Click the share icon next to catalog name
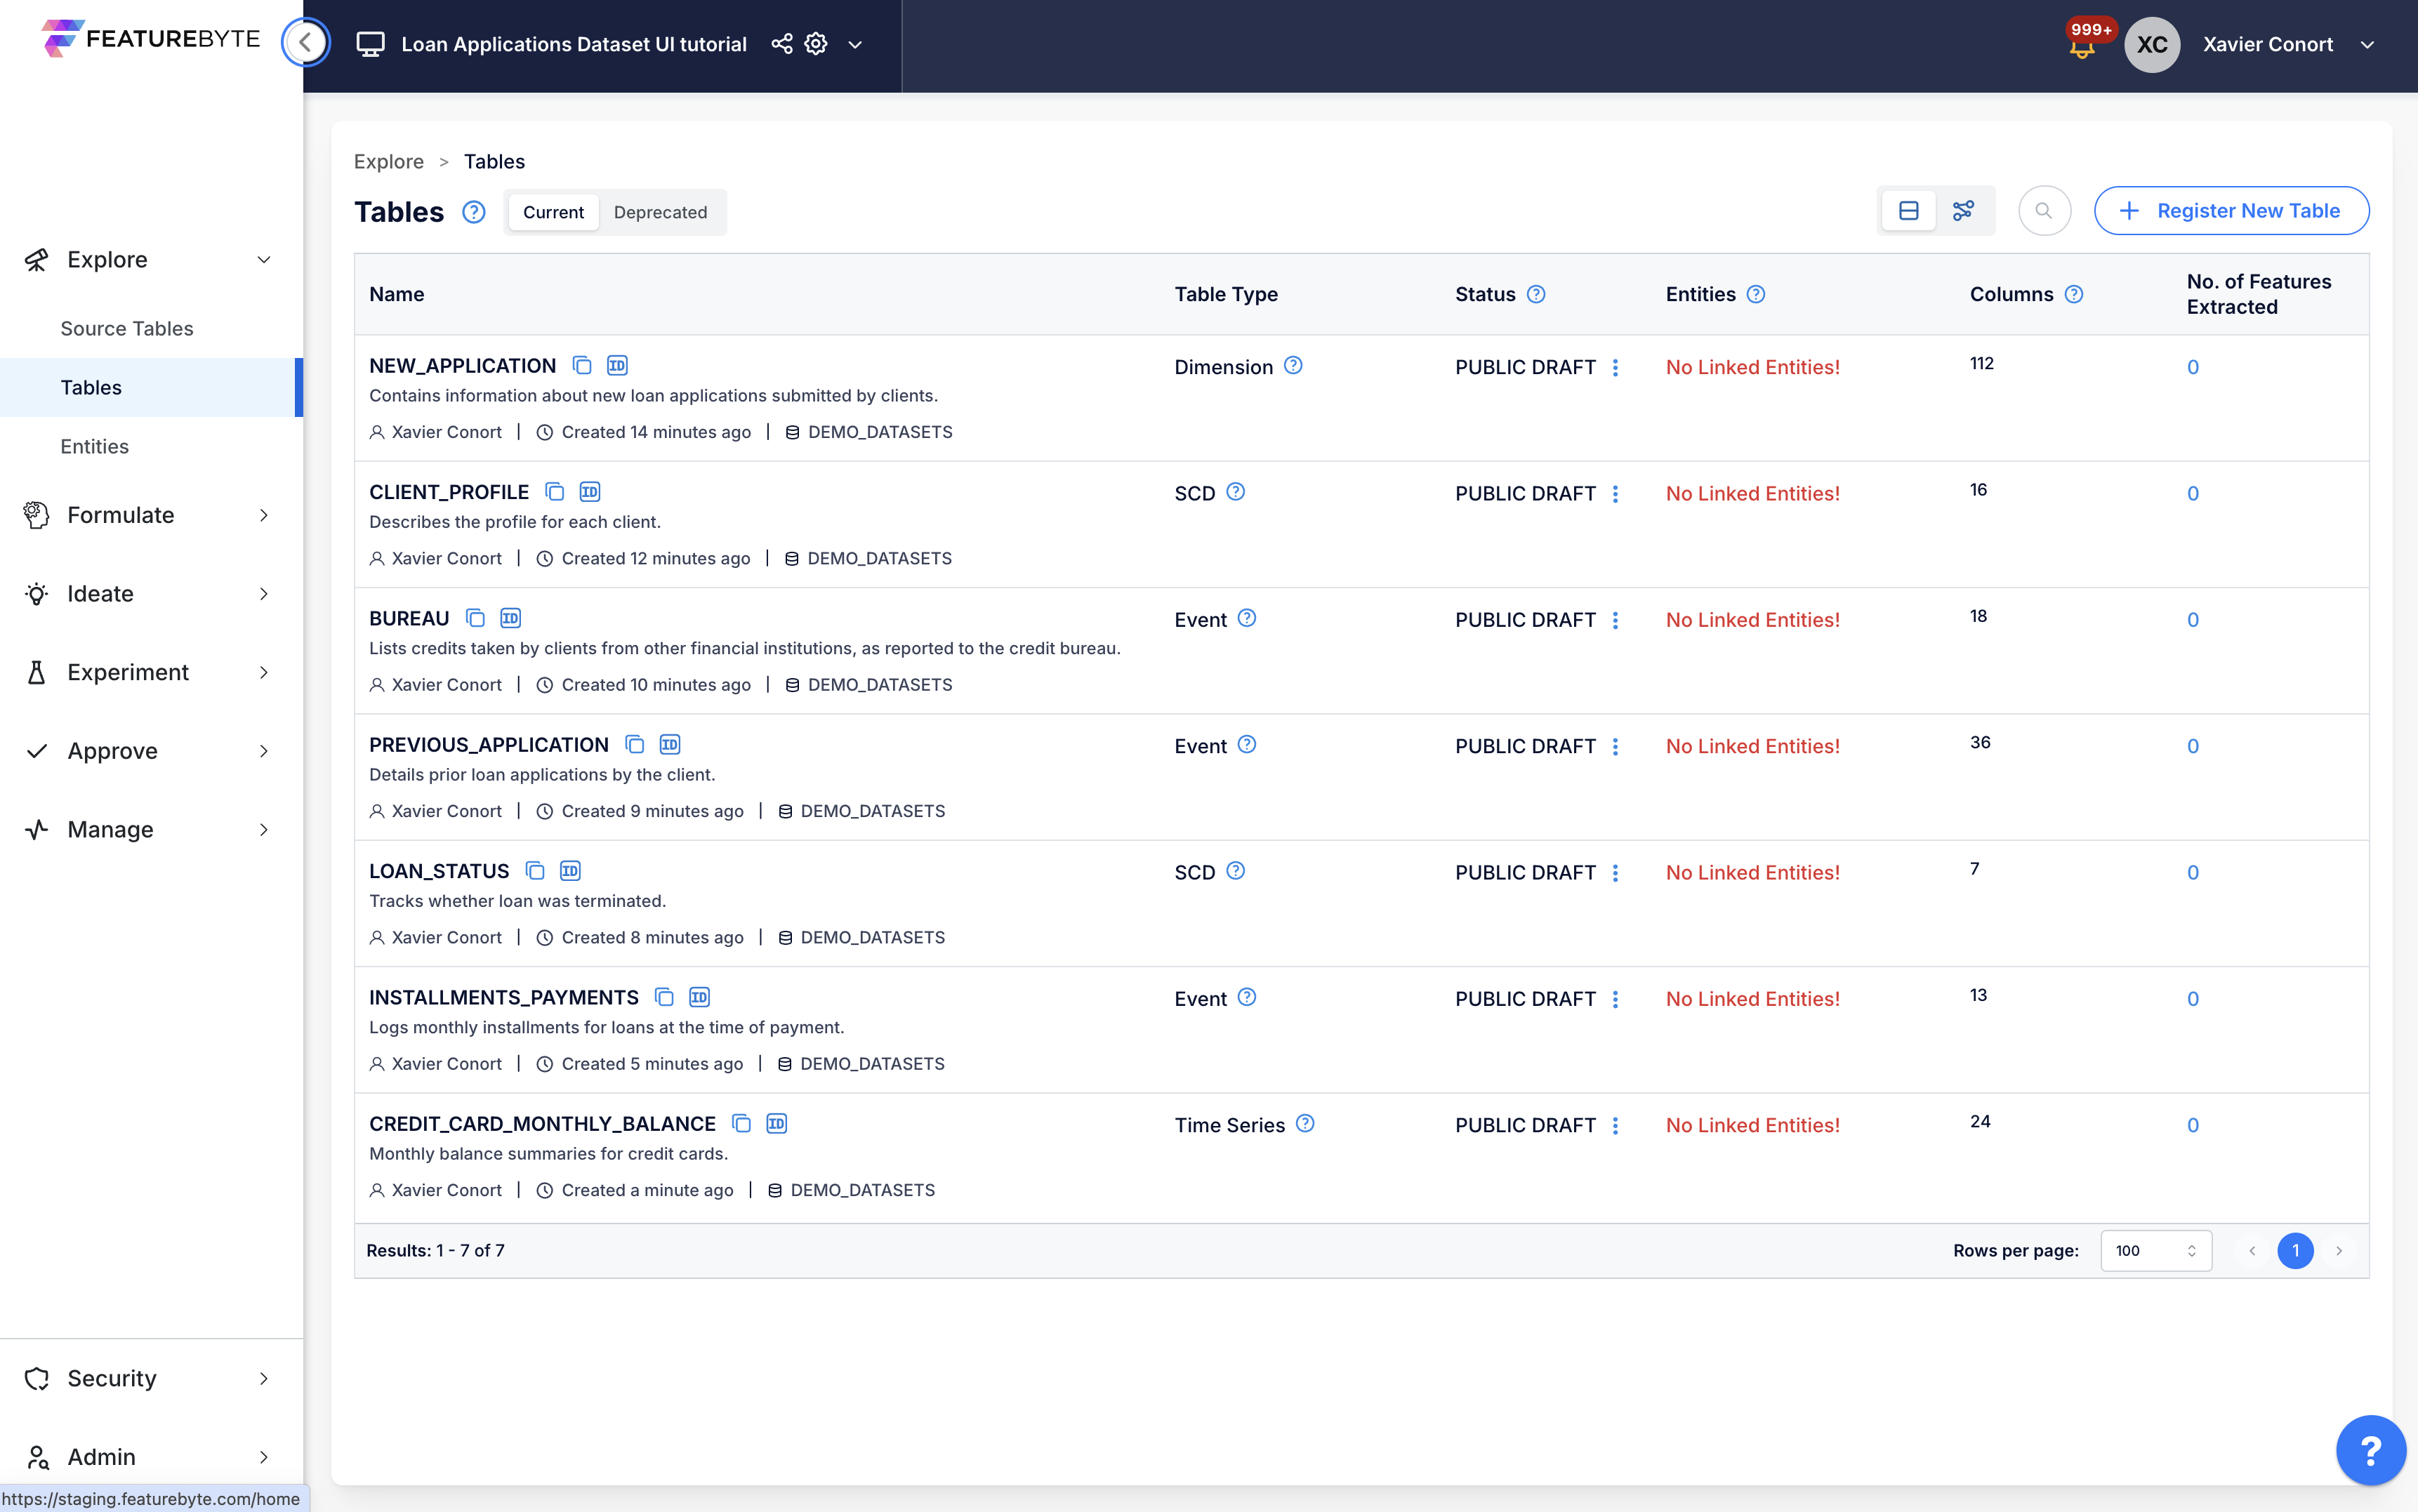 (782, 44)
